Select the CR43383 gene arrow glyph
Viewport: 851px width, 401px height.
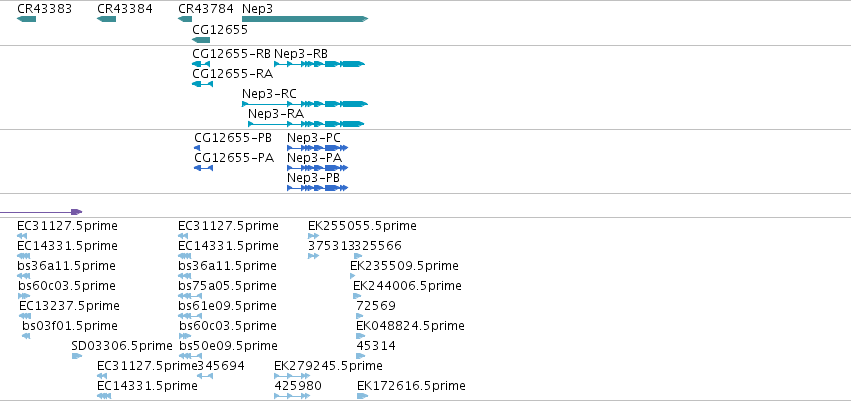click(26, 19)
